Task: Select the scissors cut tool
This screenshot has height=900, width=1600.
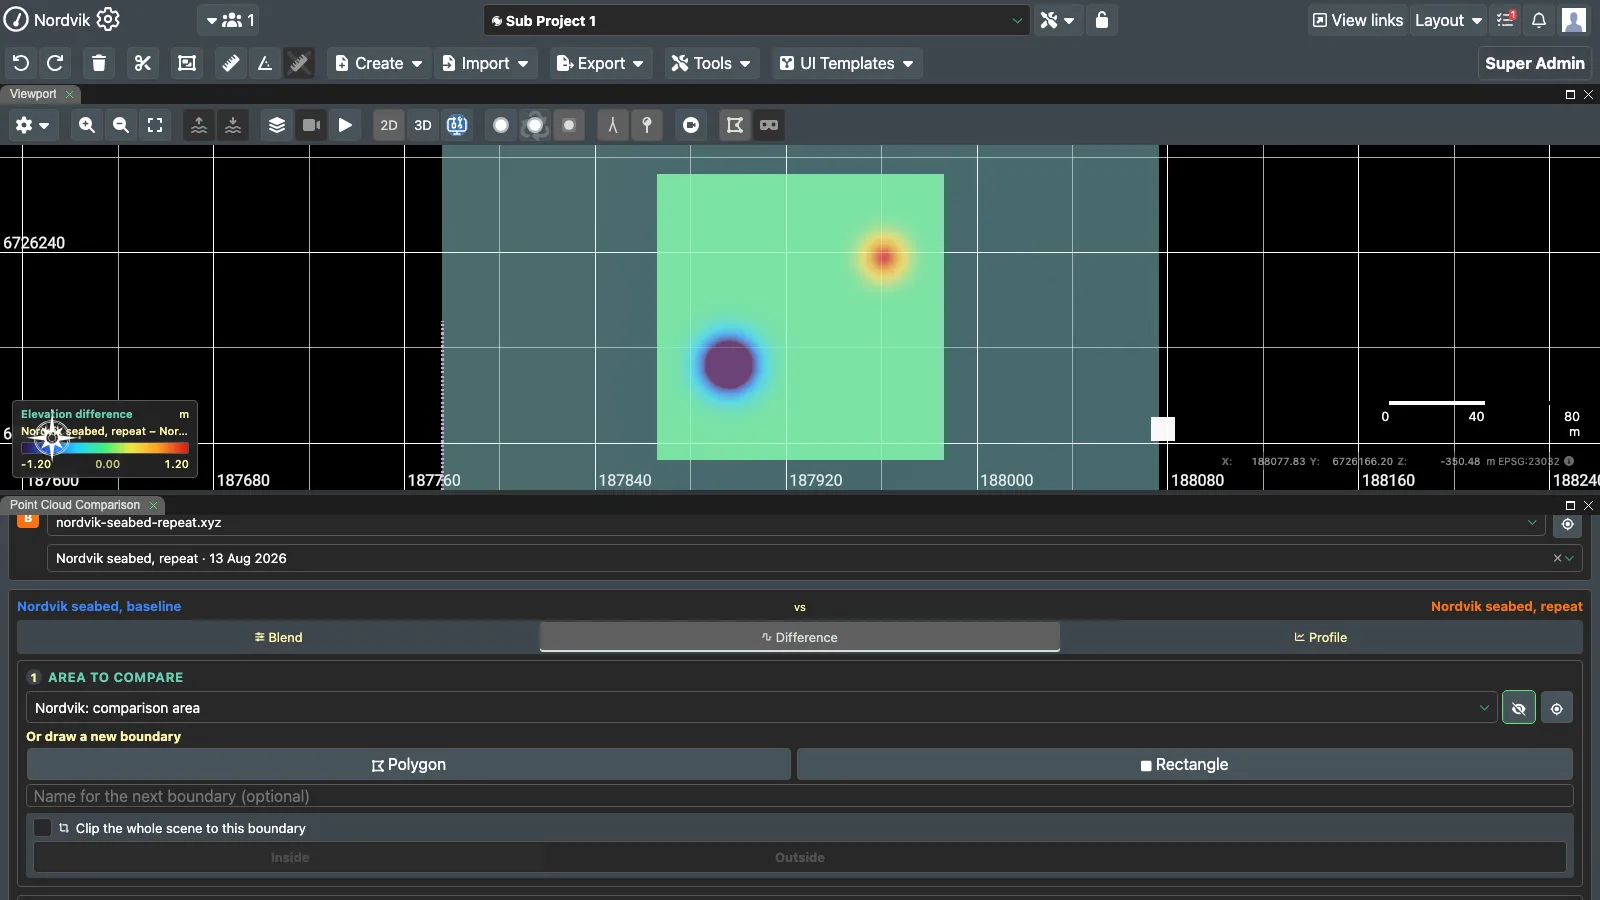Action: tap(143, 63)
